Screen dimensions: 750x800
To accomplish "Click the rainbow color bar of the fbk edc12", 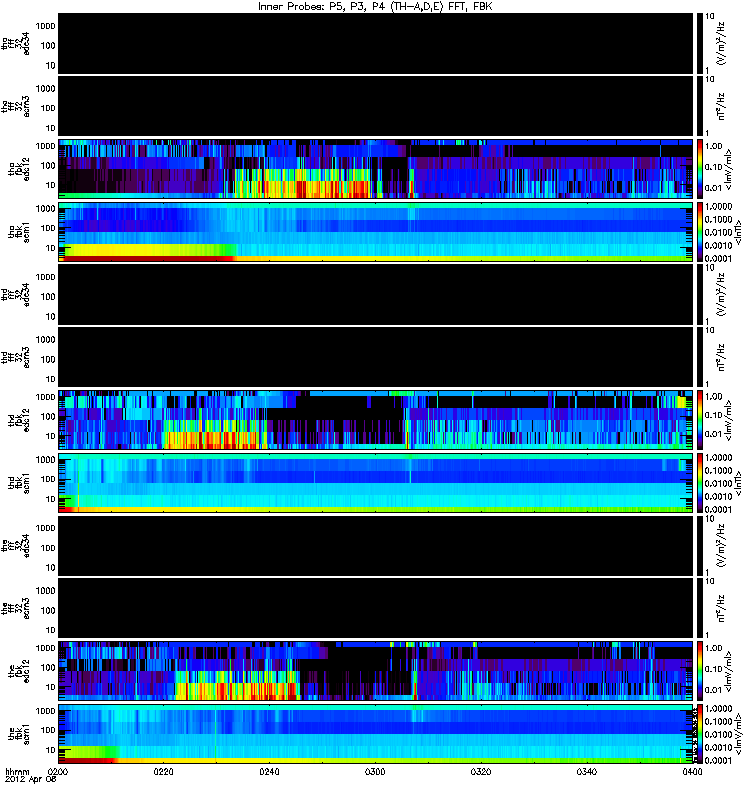I will [699, 671].
